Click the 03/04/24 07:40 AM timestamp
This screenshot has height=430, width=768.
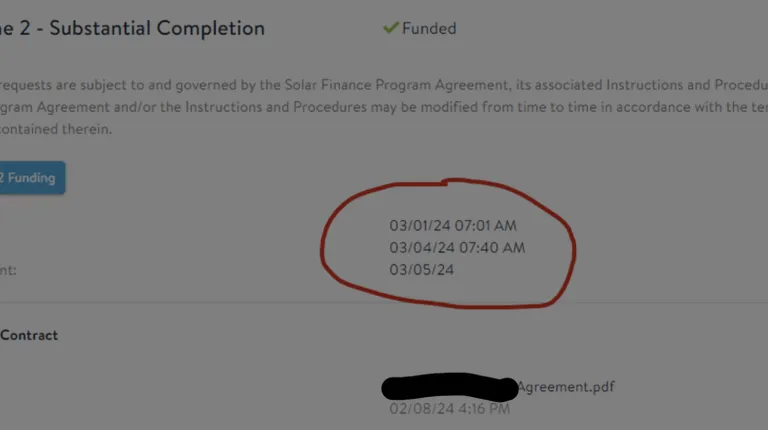tap(457, 247)
